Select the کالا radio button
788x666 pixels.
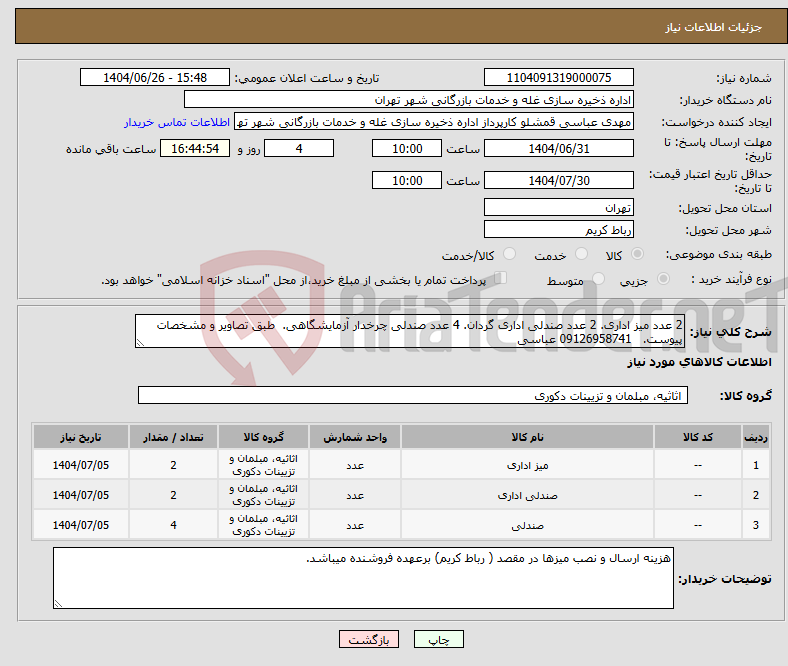(638, 255)
